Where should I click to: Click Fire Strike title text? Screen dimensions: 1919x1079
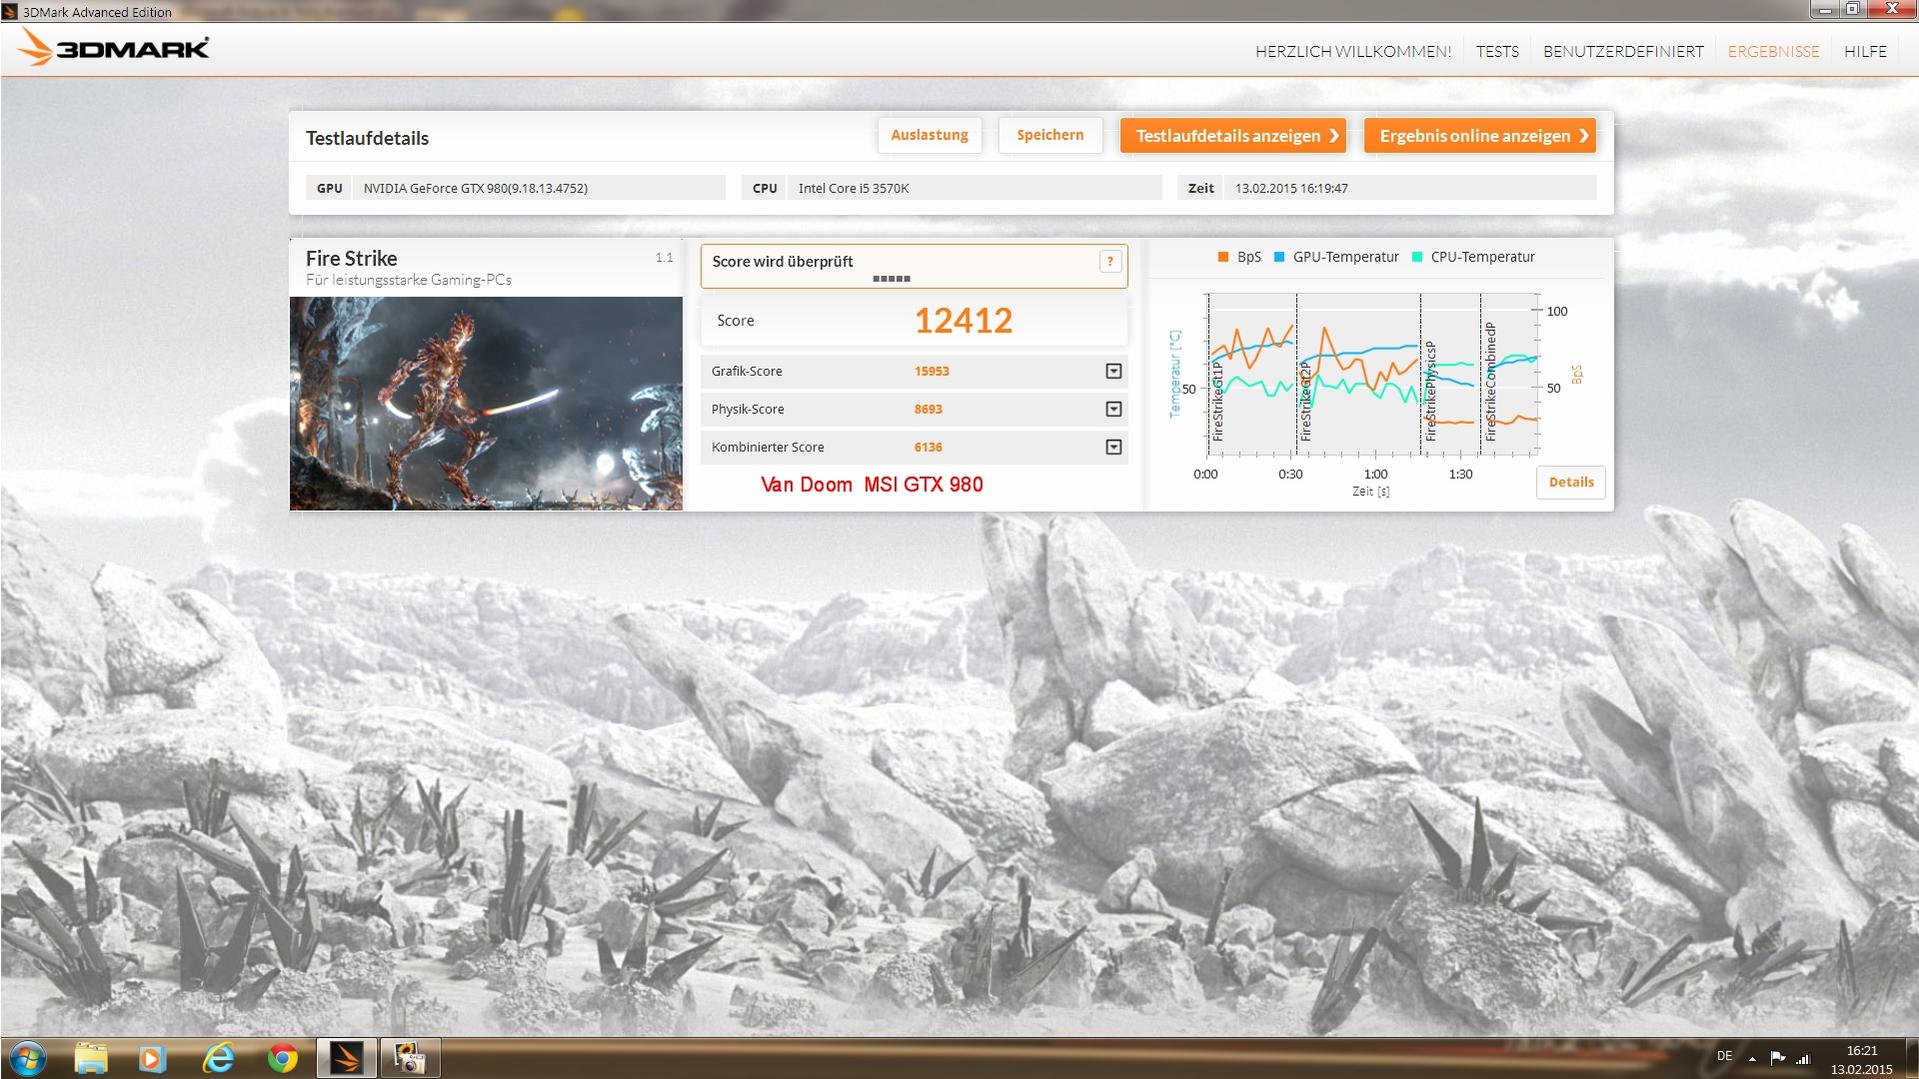[351, 258]
